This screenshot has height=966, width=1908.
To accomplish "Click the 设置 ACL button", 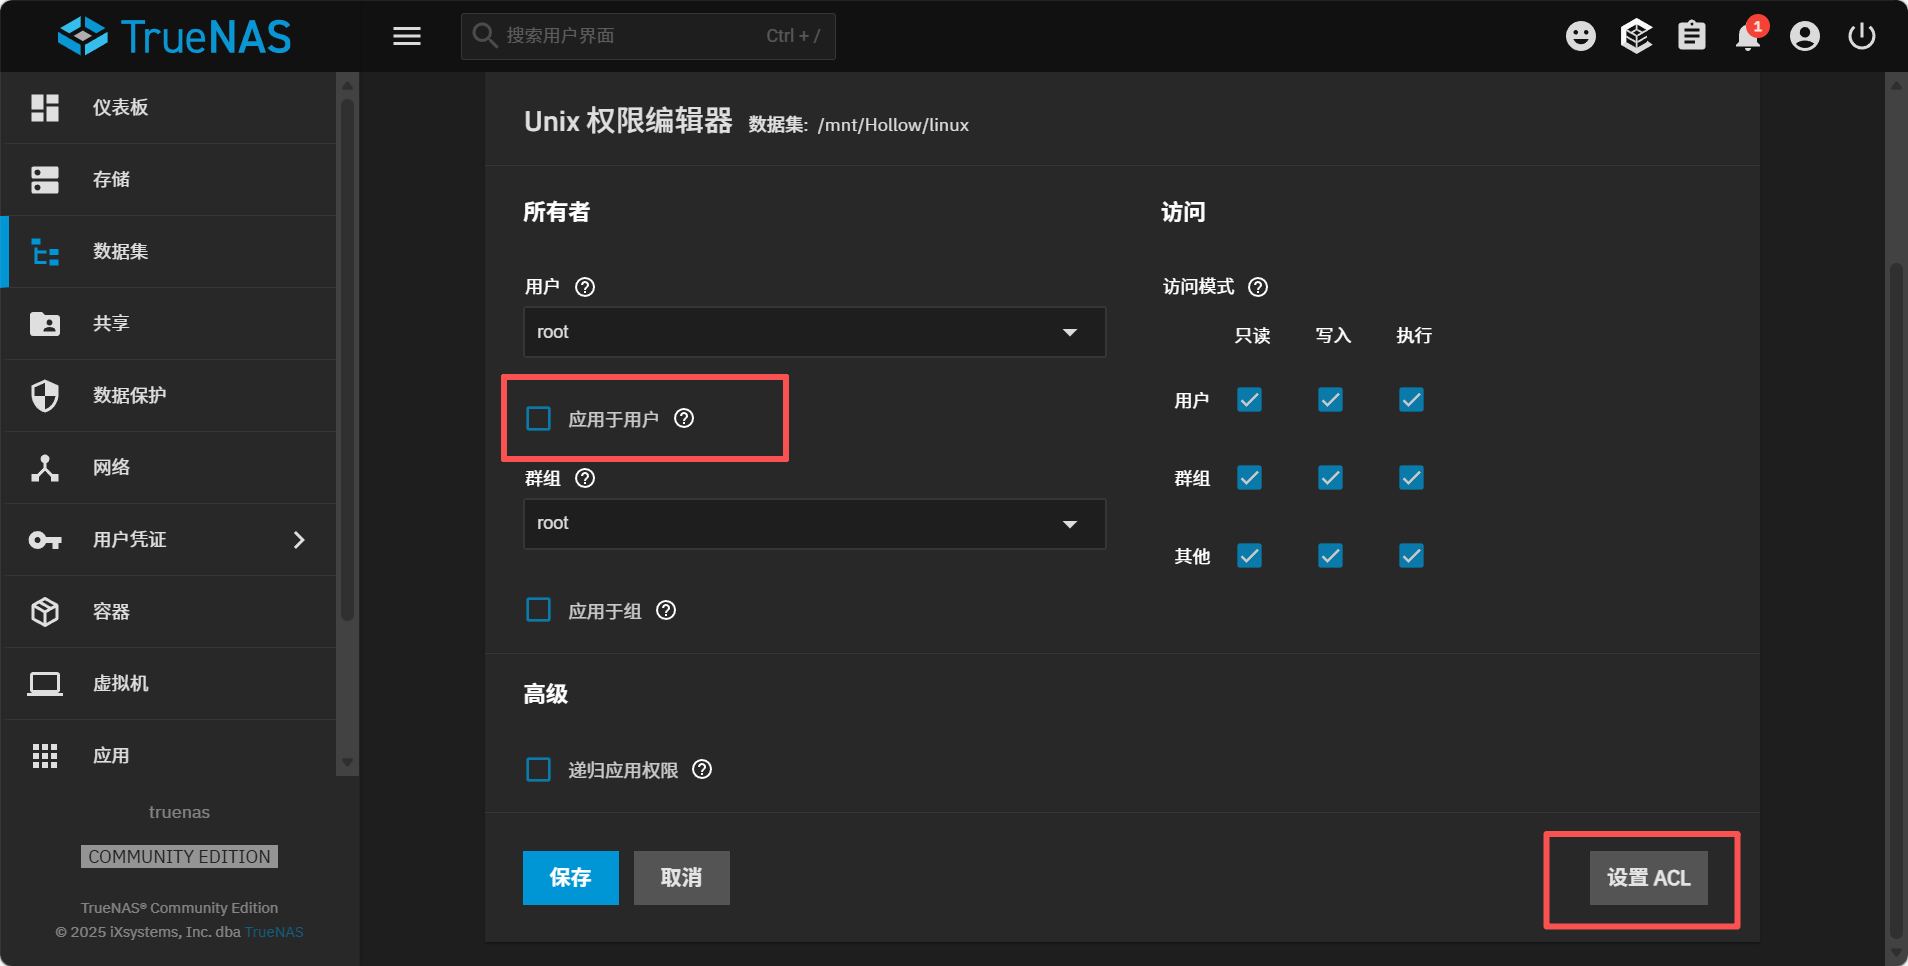I will point(1648,878).
